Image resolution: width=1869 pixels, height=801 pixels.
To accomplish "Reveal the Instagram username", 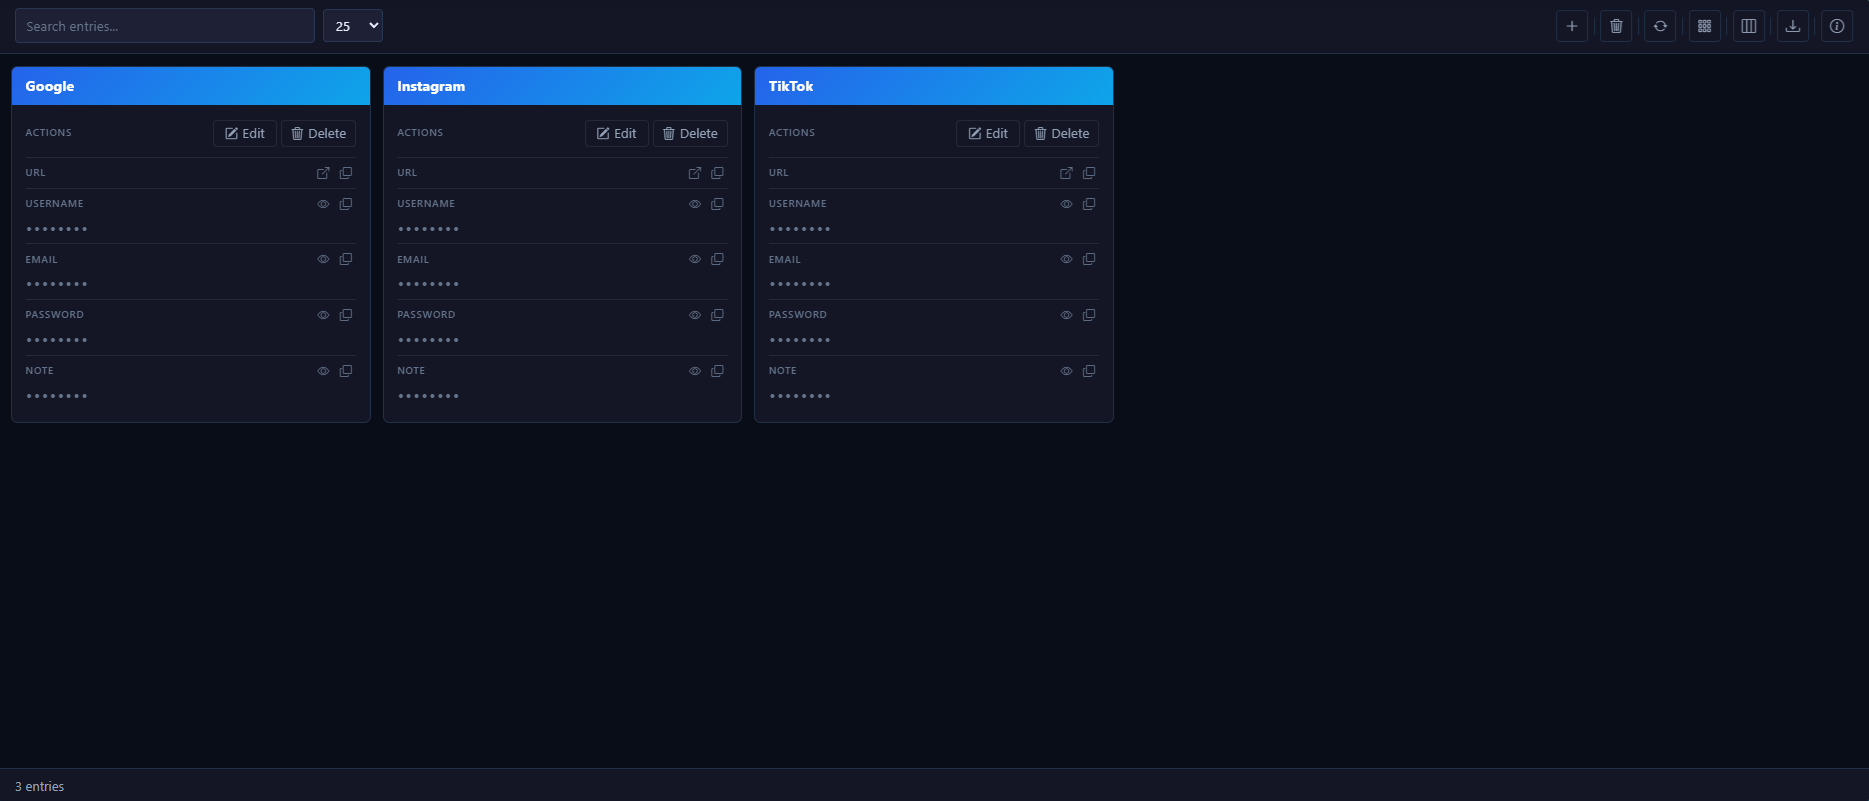I will 695,204.
